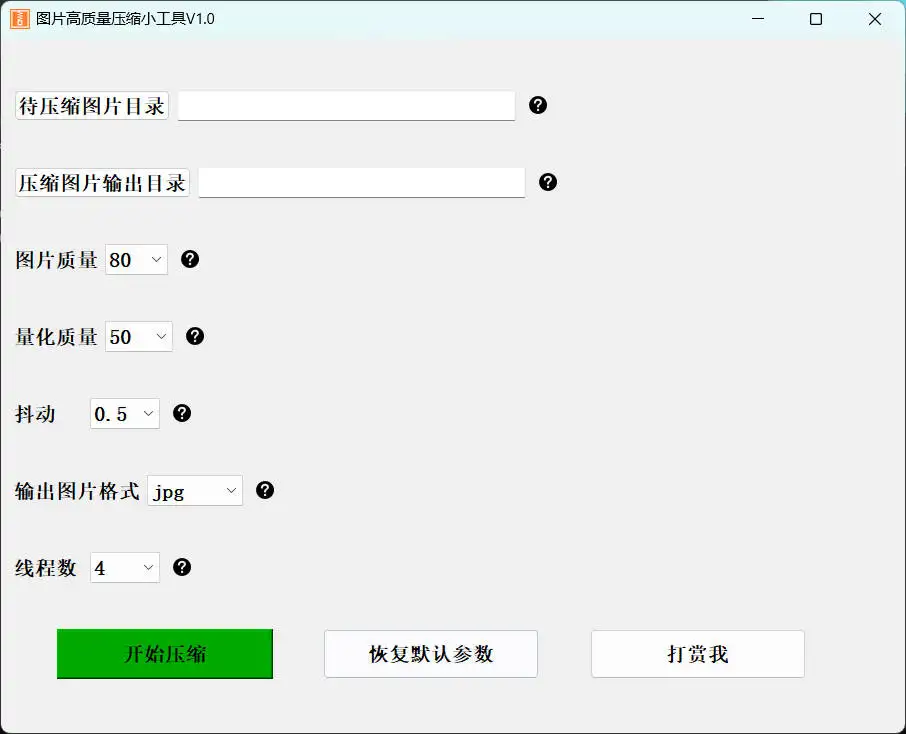The height and width of the screenshot is (734, 906).
Task: Expand the 图片质量 dropdown showing 80
Action: tap(136, 260)
